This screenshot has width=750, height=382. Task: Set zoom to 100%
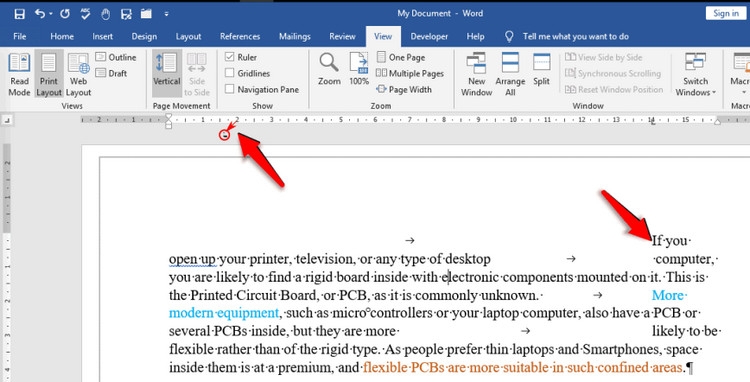point(359,69)
